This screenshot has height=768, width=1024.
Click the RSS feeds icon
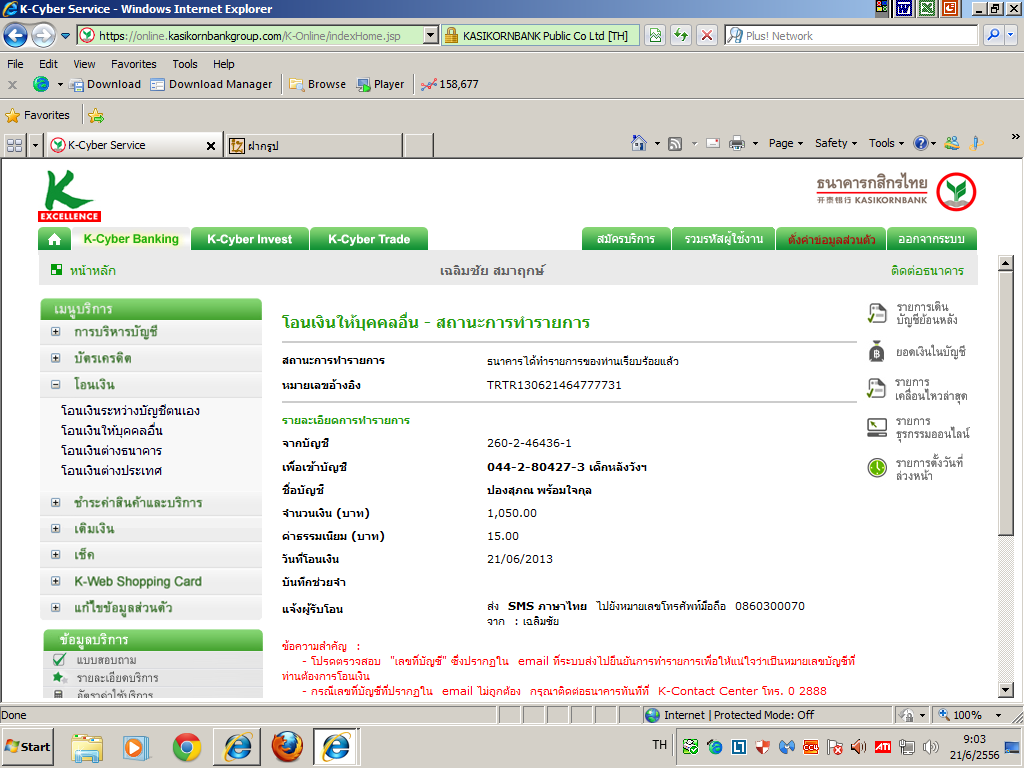point(675,144)
